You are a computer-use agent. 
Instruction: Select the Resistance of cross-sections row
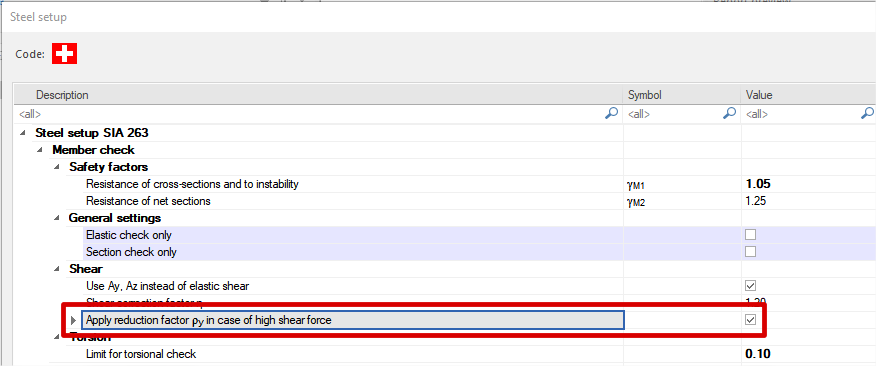click(192, 184)
